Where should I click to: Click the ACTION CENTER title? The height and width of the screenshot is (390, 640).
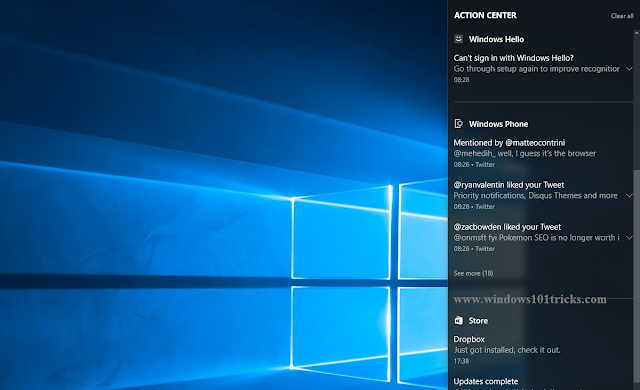[485, 15]
